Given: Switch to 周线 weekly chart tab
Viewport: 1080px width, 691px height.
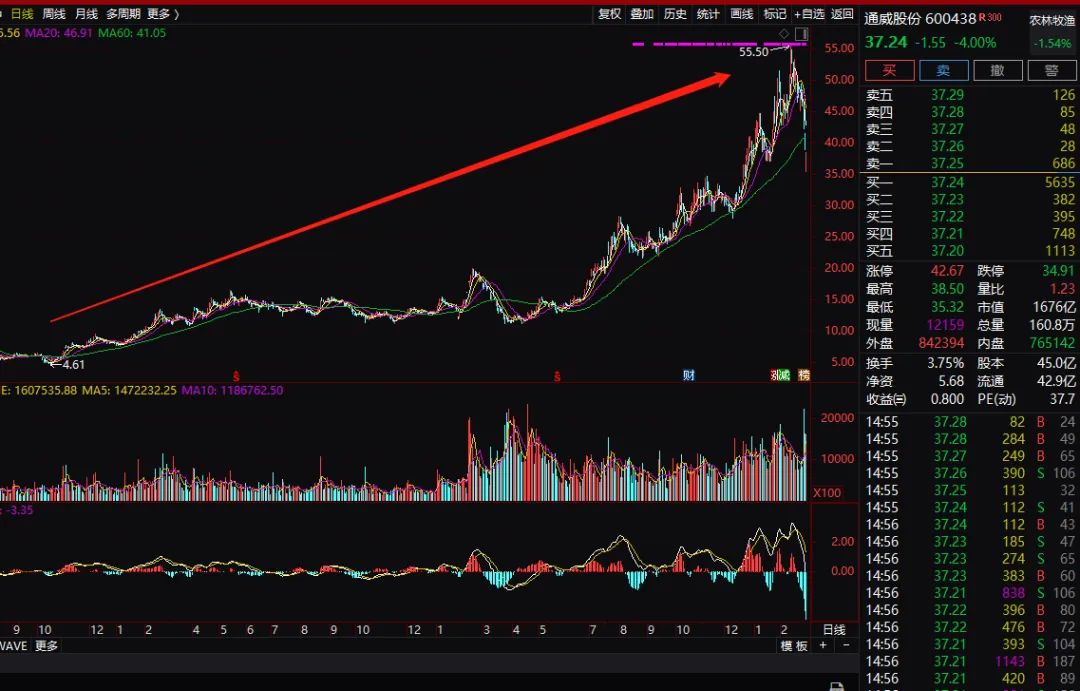Looking at the screenshot, I should tap(54, 14).
